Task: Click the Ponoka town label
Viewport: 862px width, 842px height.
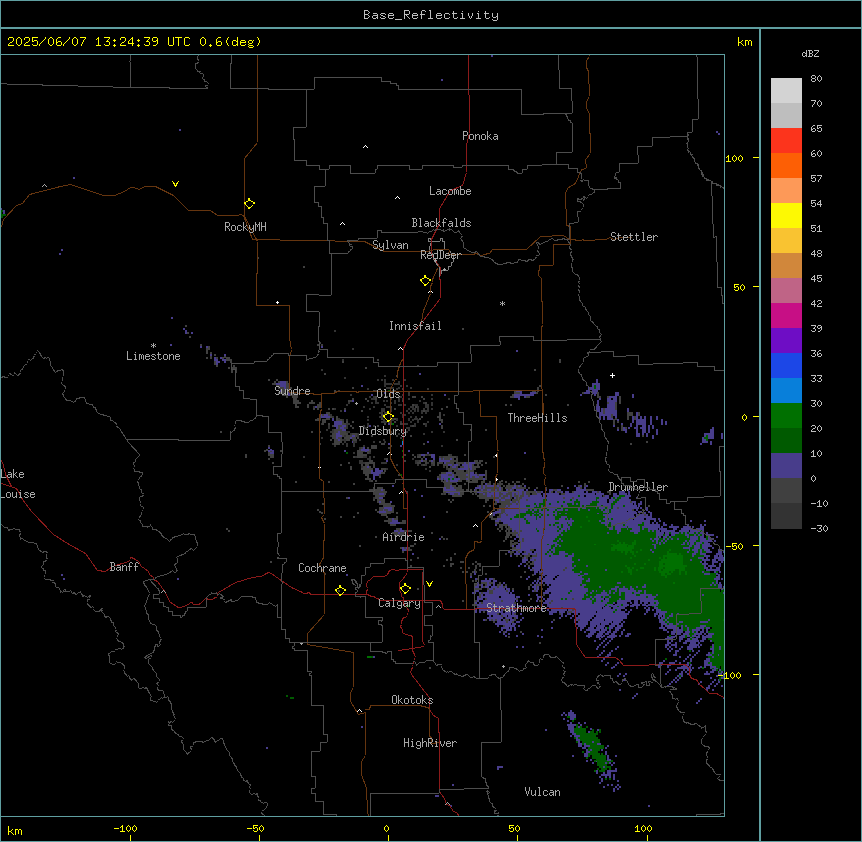Action: pyautogui.click(x=480, y=136)
